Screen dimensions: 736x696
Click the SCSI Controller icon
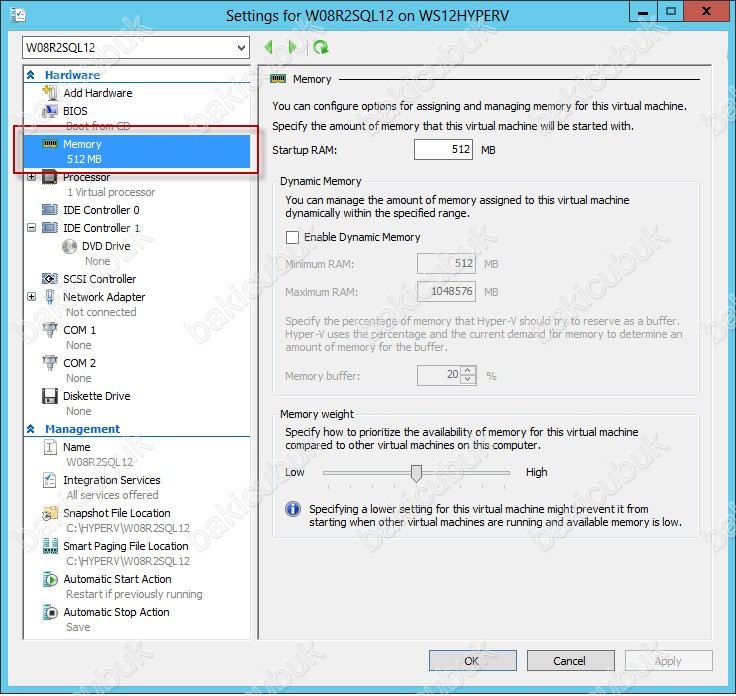pyautogui.click(x=50, y=279)
